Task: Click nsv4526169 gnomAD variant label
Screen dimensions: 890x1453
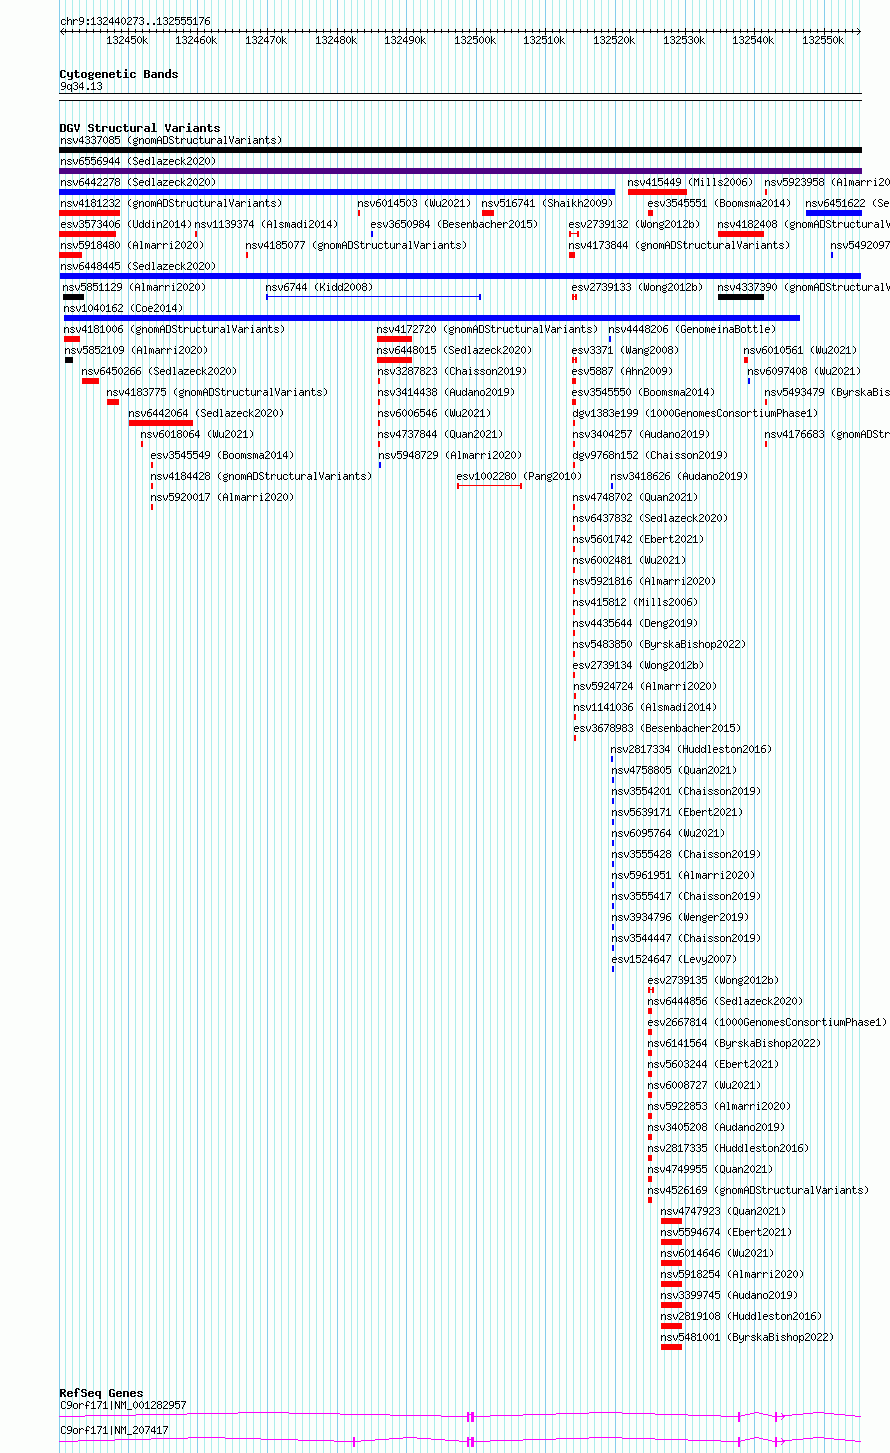Action: pos(758,1190)
